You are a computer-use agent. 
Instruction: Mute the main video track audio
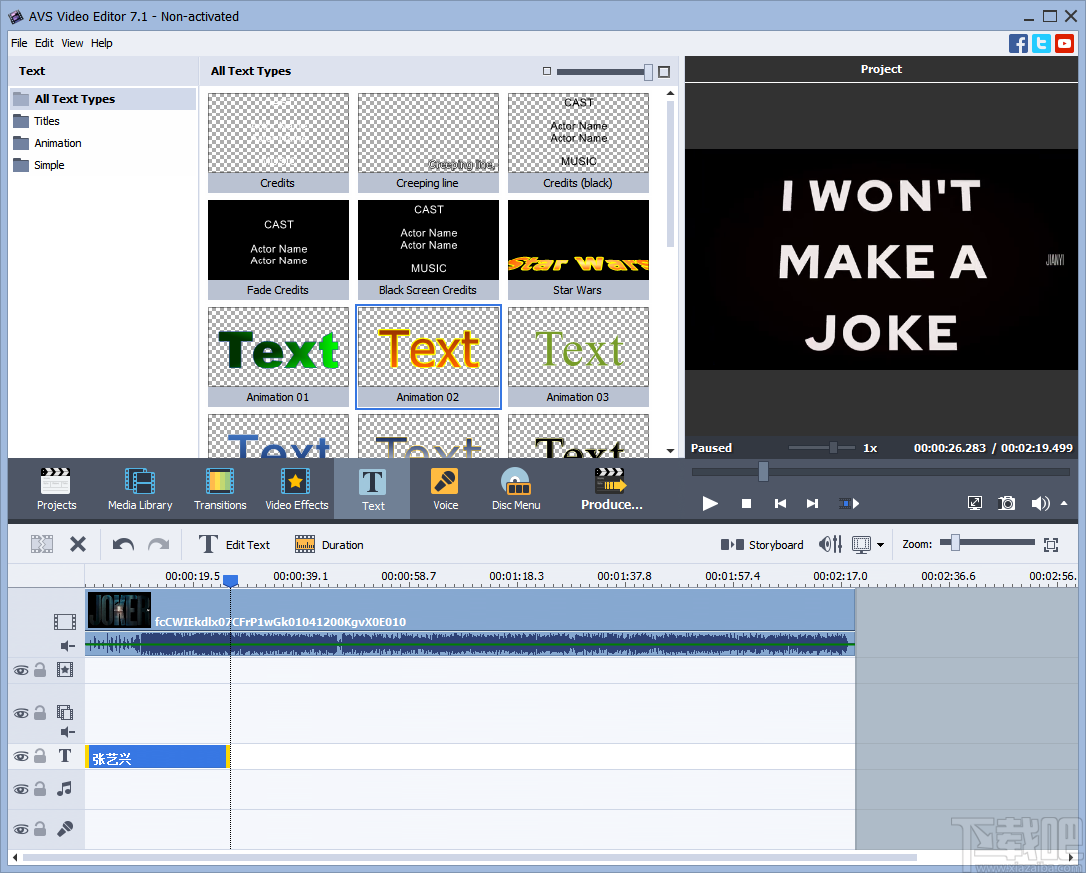tap(67, 646)
